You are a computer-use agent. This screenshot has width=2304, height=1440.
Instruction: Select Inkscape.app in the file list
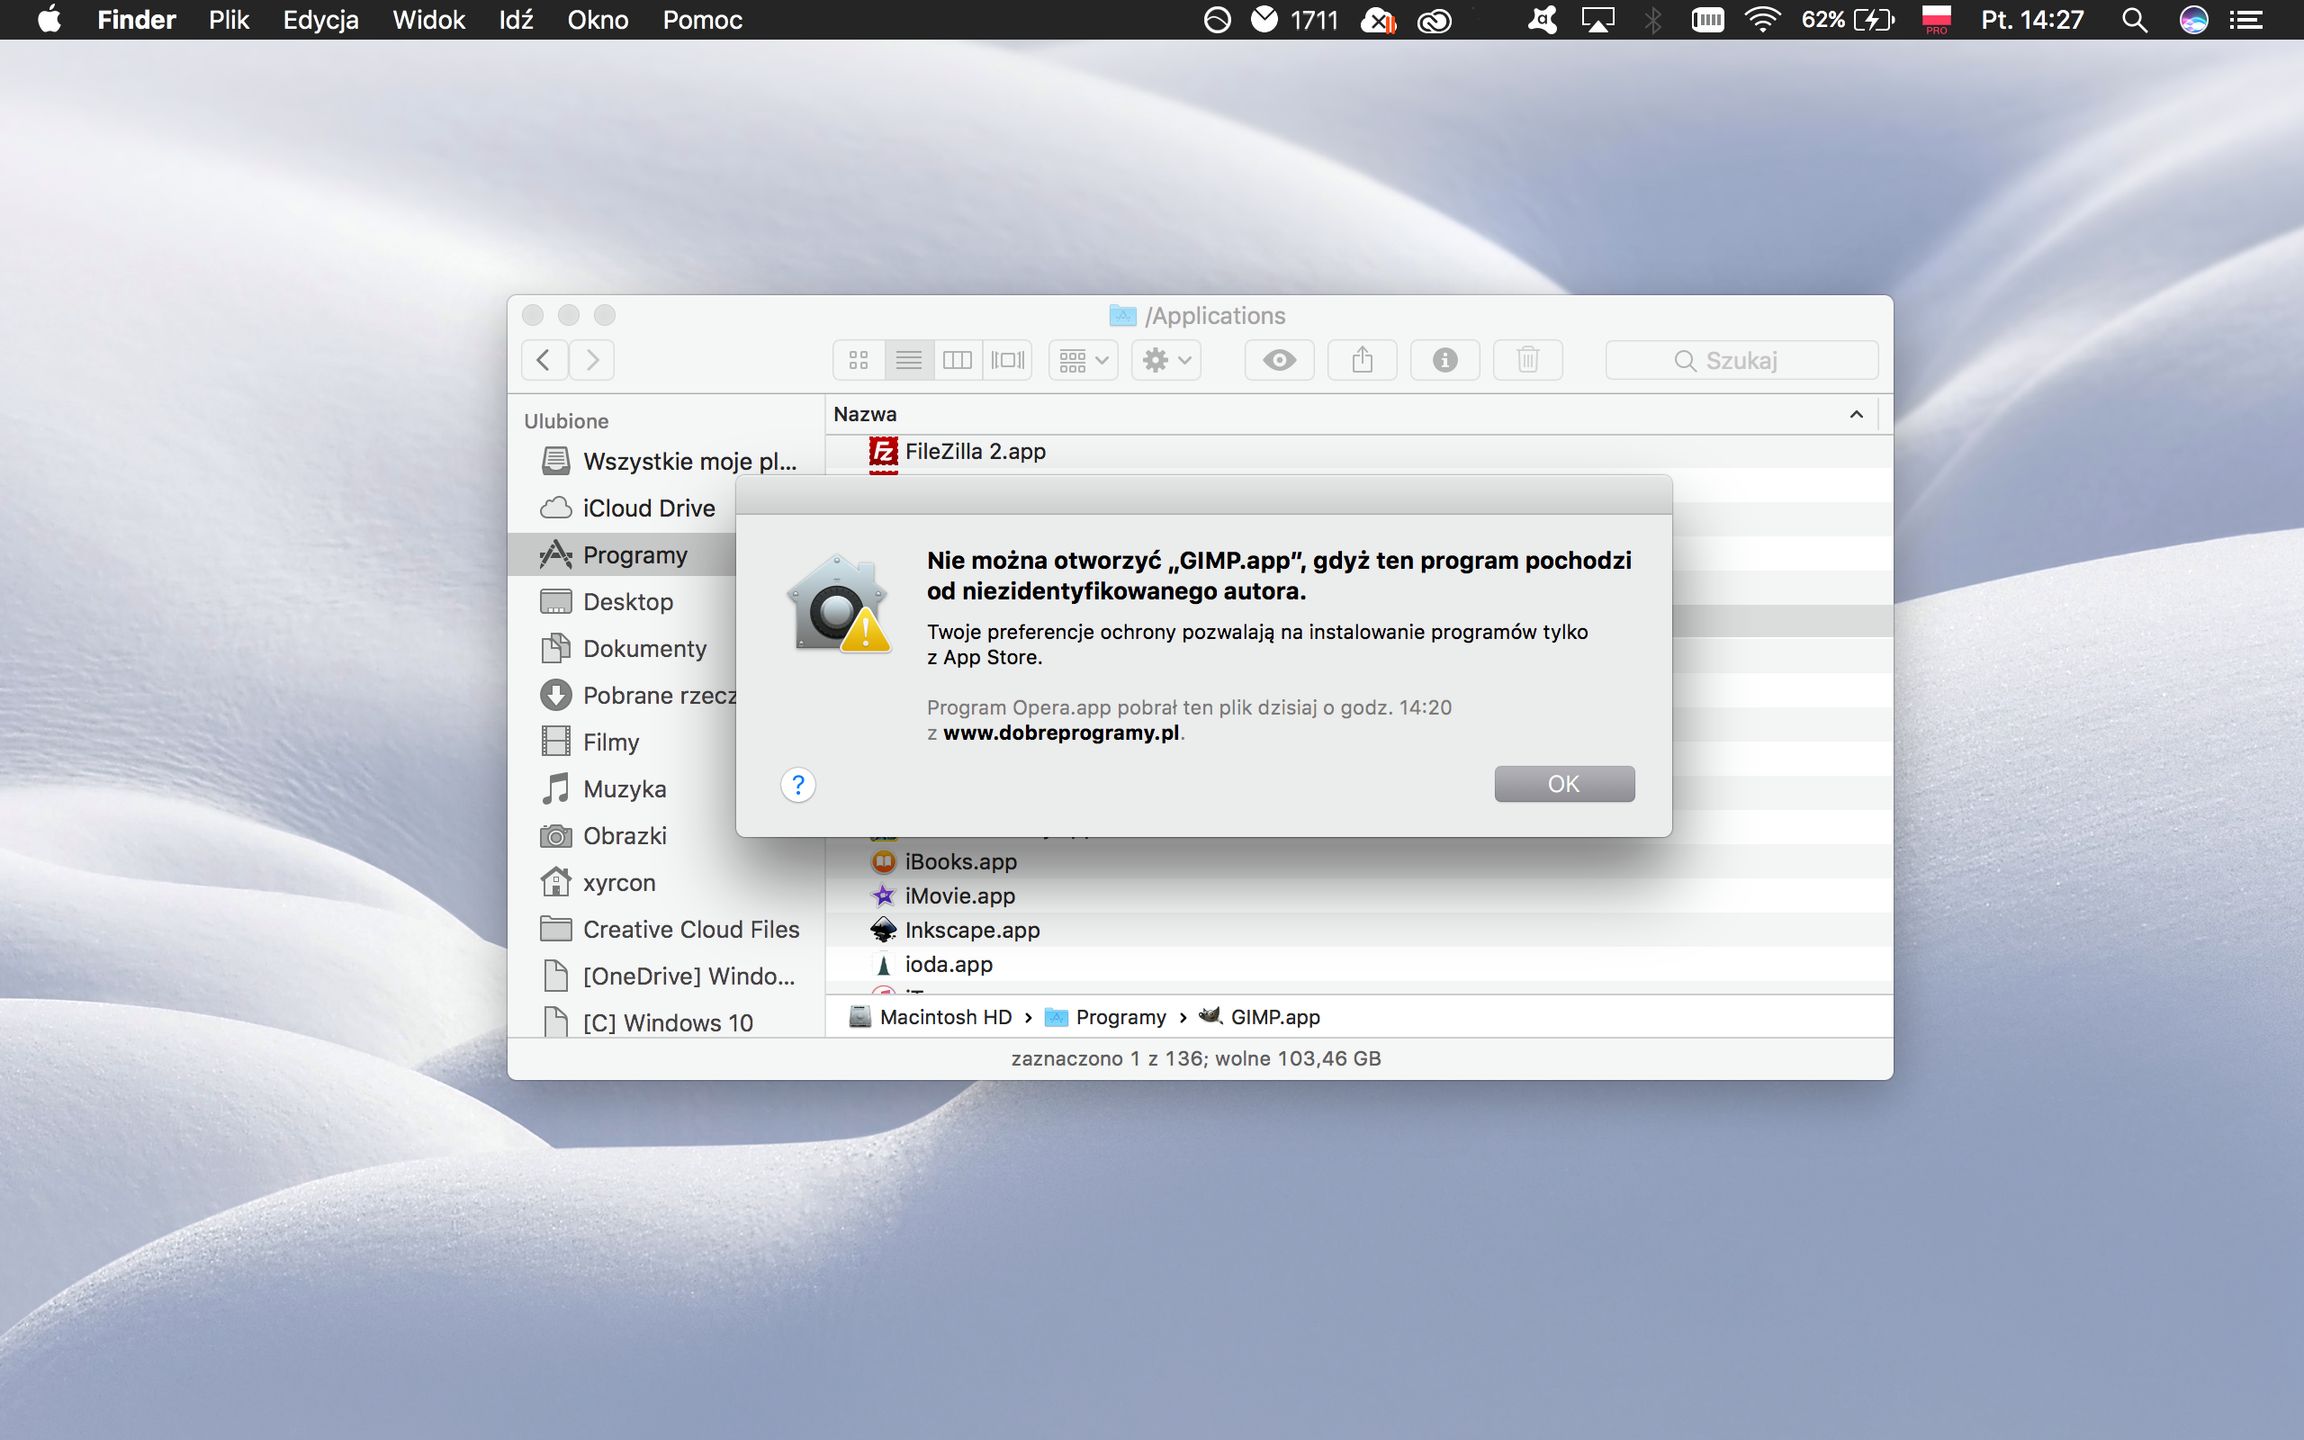(971, 930)
